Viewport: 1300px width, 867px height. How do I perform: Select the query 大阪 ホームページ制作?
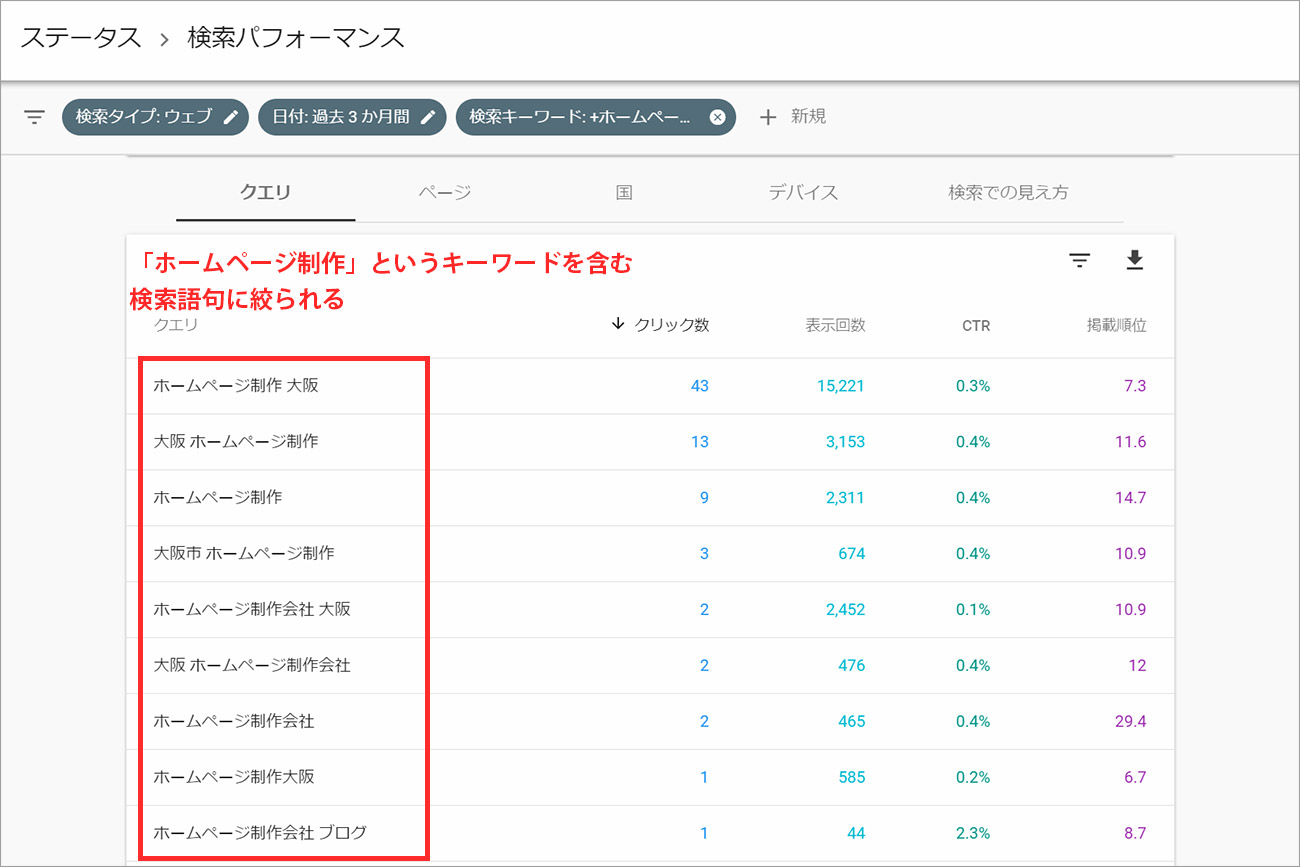tap(236, 441)
